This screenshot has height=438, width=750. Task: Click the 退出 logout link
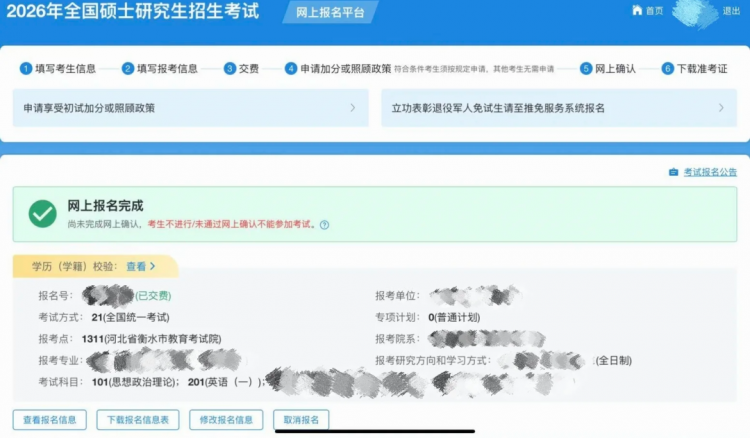tap(731, 11)
